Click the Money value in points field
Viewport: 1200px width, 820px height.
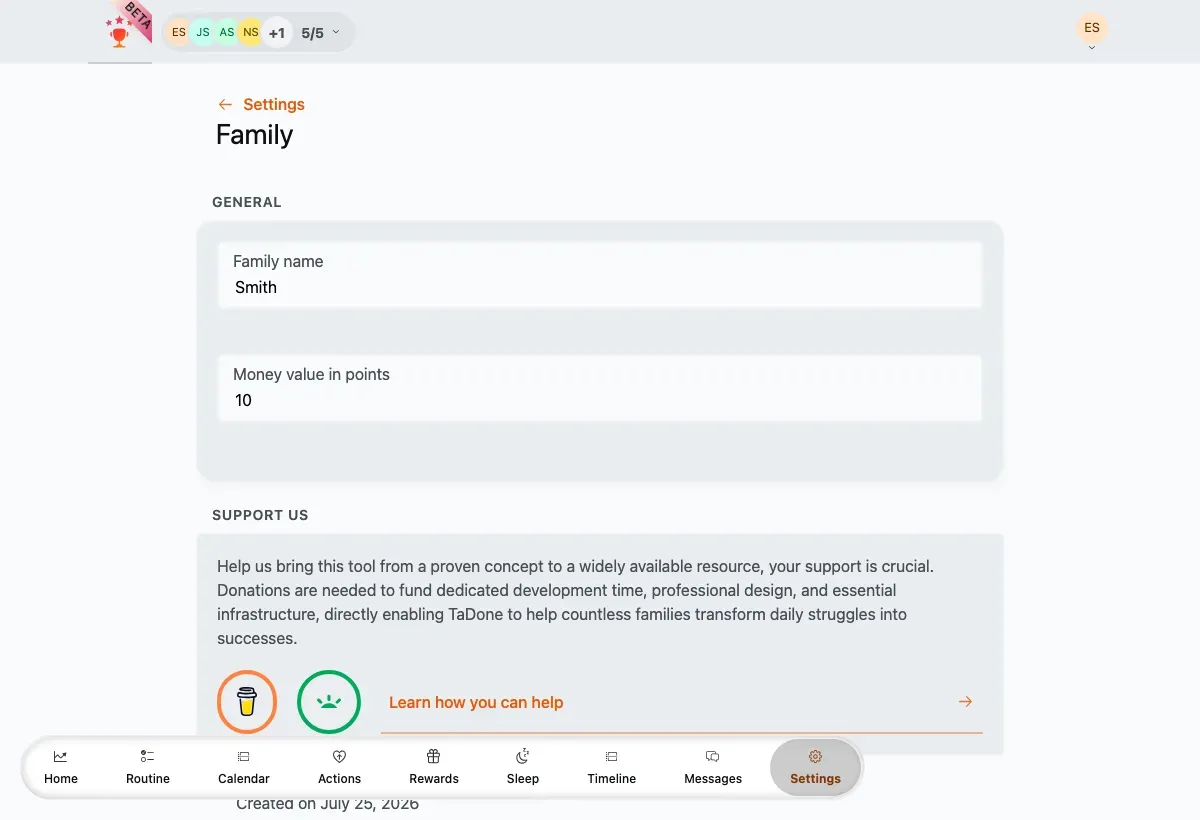click(x=600, y=388)
